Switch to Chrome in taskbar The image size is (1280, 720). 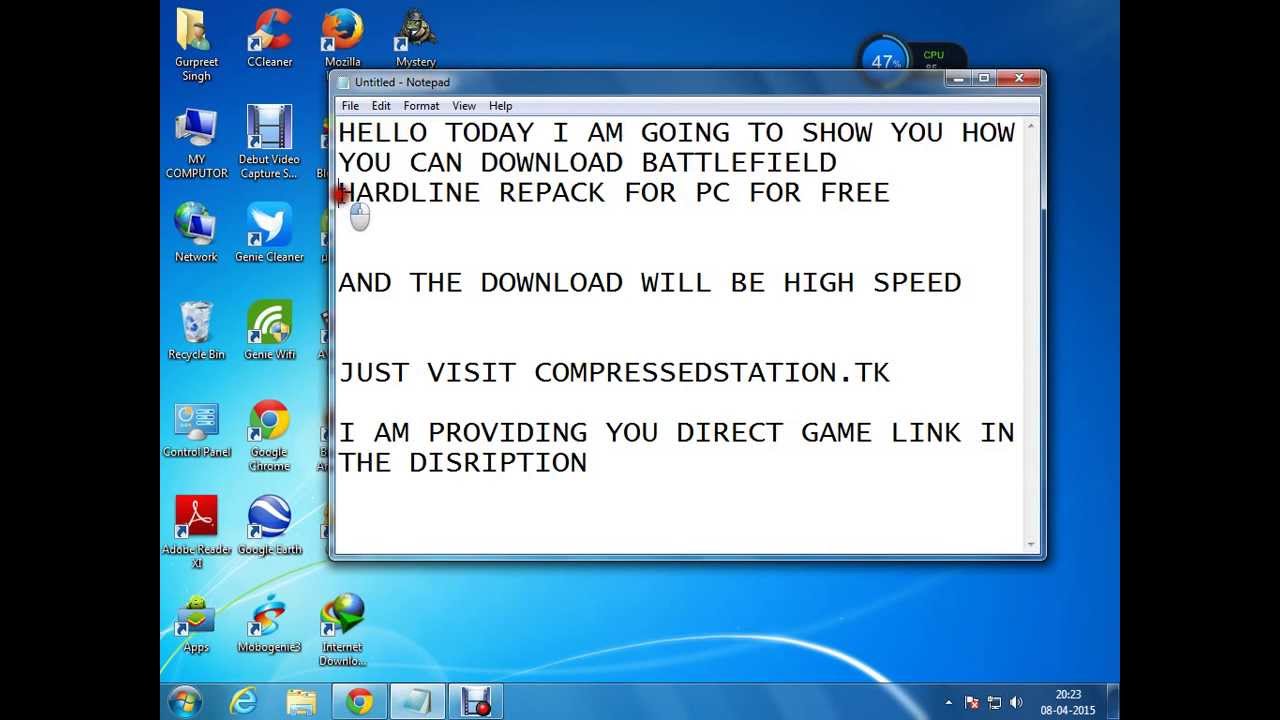359,702
